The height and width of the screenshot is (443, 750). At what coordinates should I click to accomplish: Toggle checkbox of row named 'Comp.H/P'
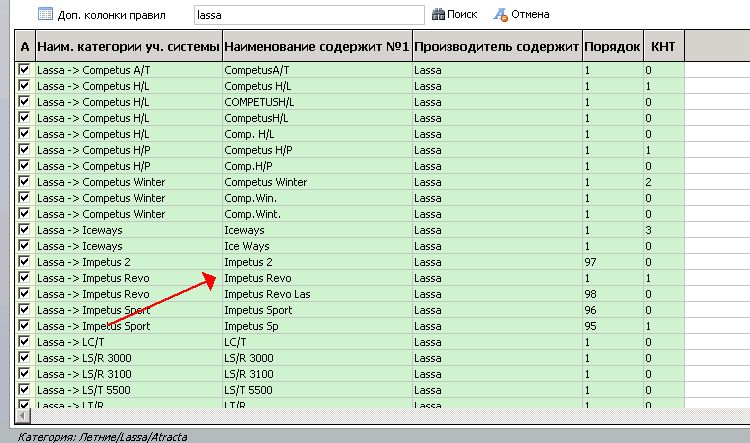click(24, 166)
